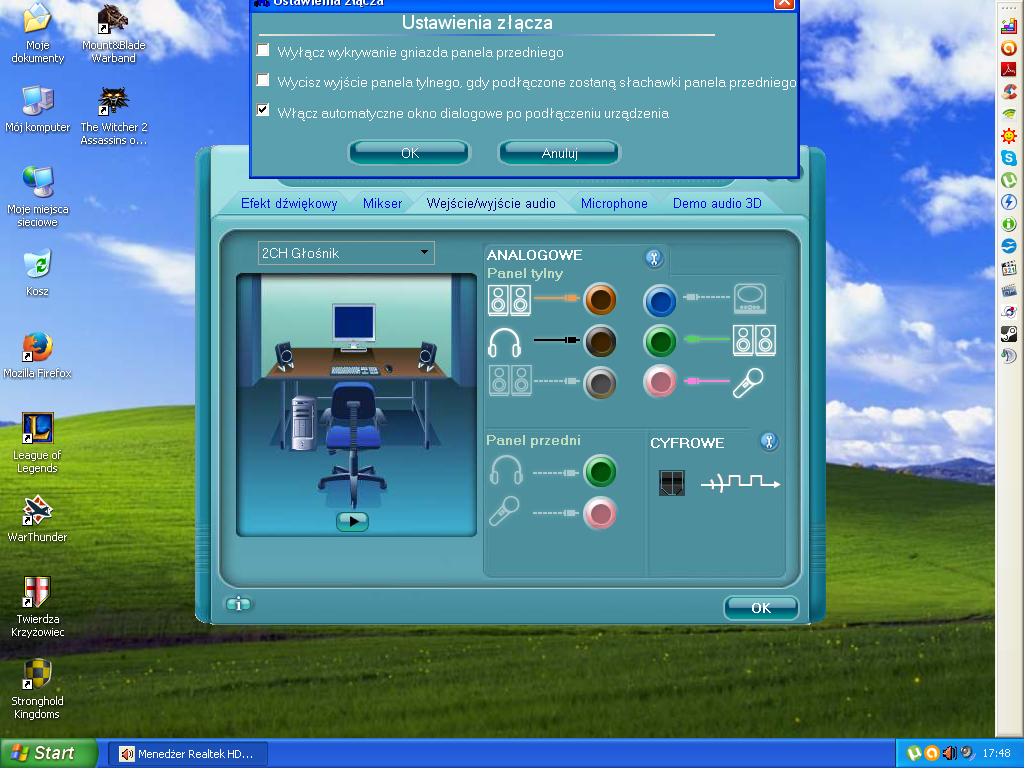Click the digital output icon in CYFROWE area
Screen dimensions: 1025x769
point(670,483)
